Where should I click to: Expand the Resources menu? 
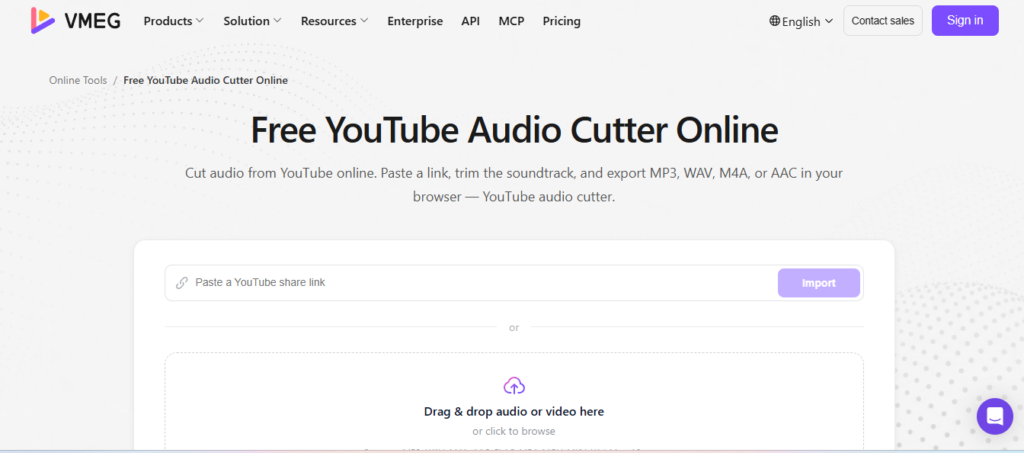point(334,21)
